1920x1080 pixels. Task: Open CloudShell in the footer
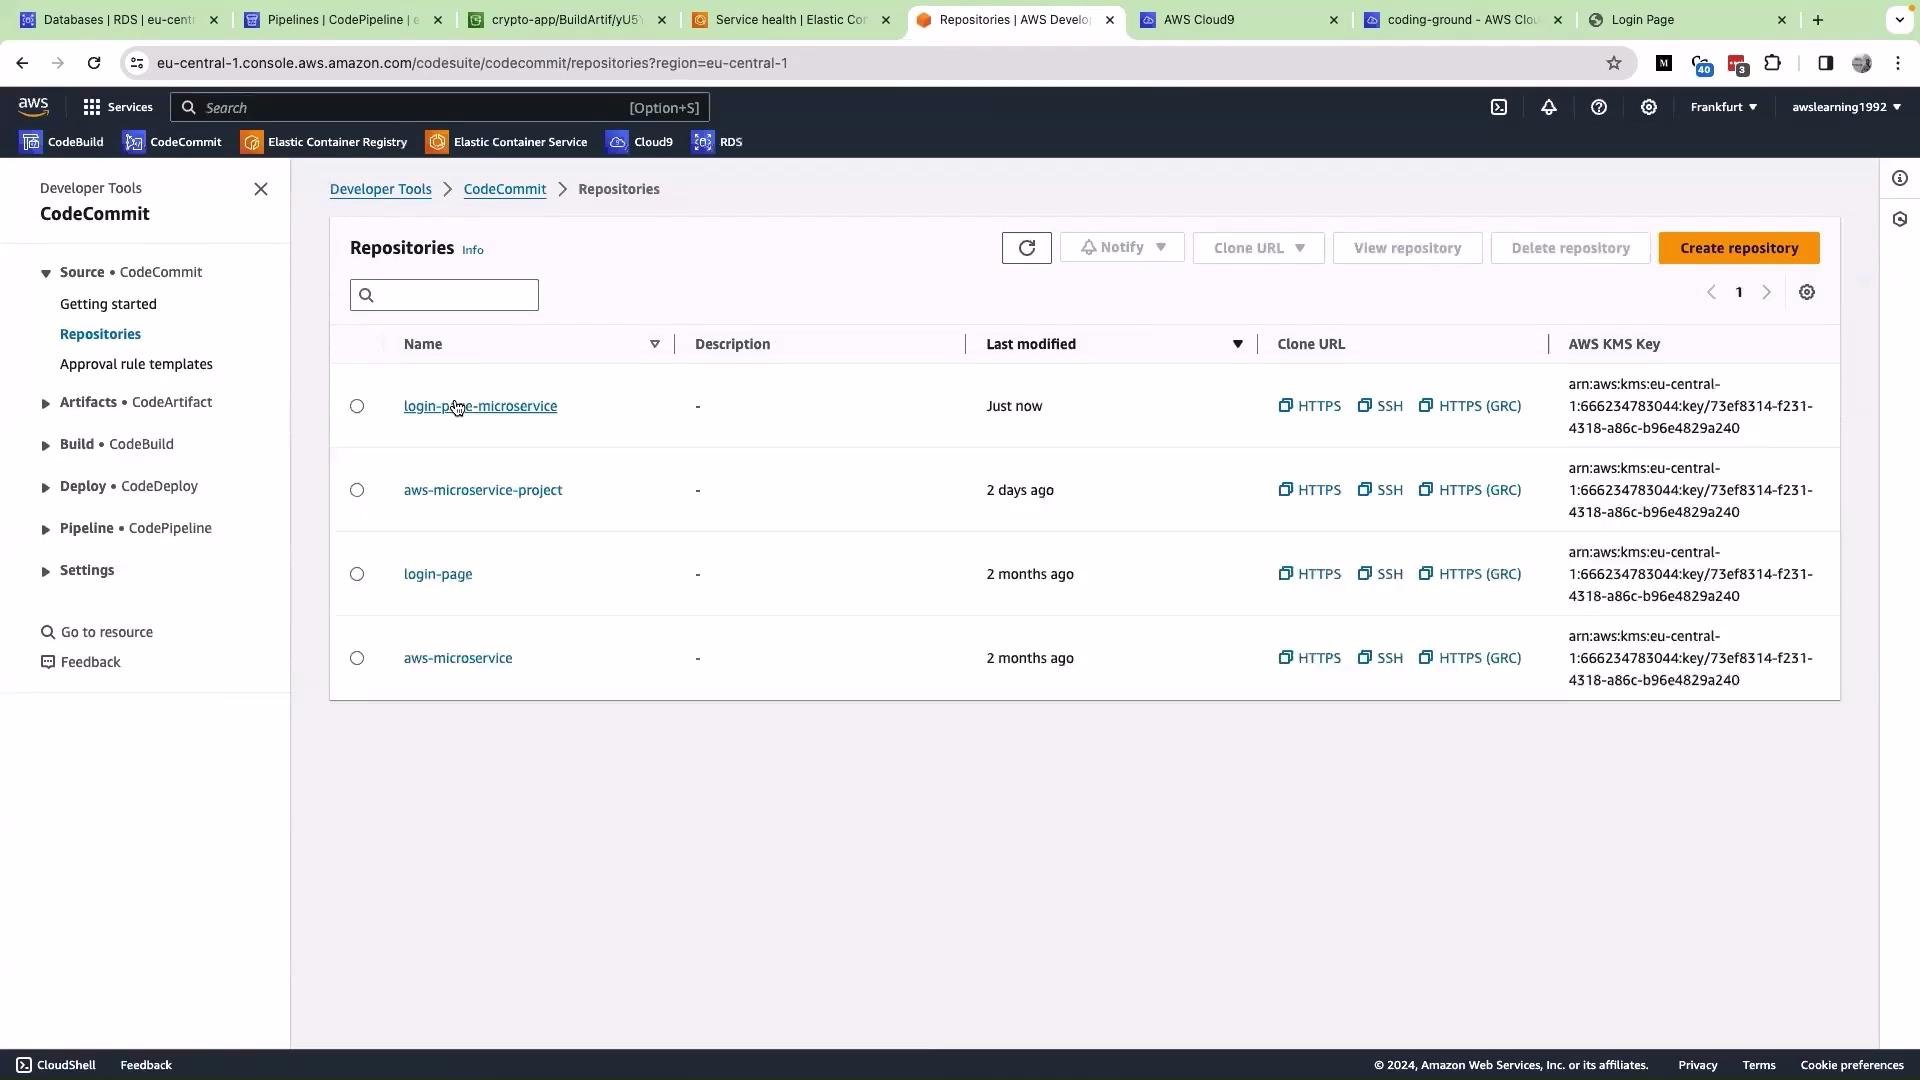(x=56, y=1065)
